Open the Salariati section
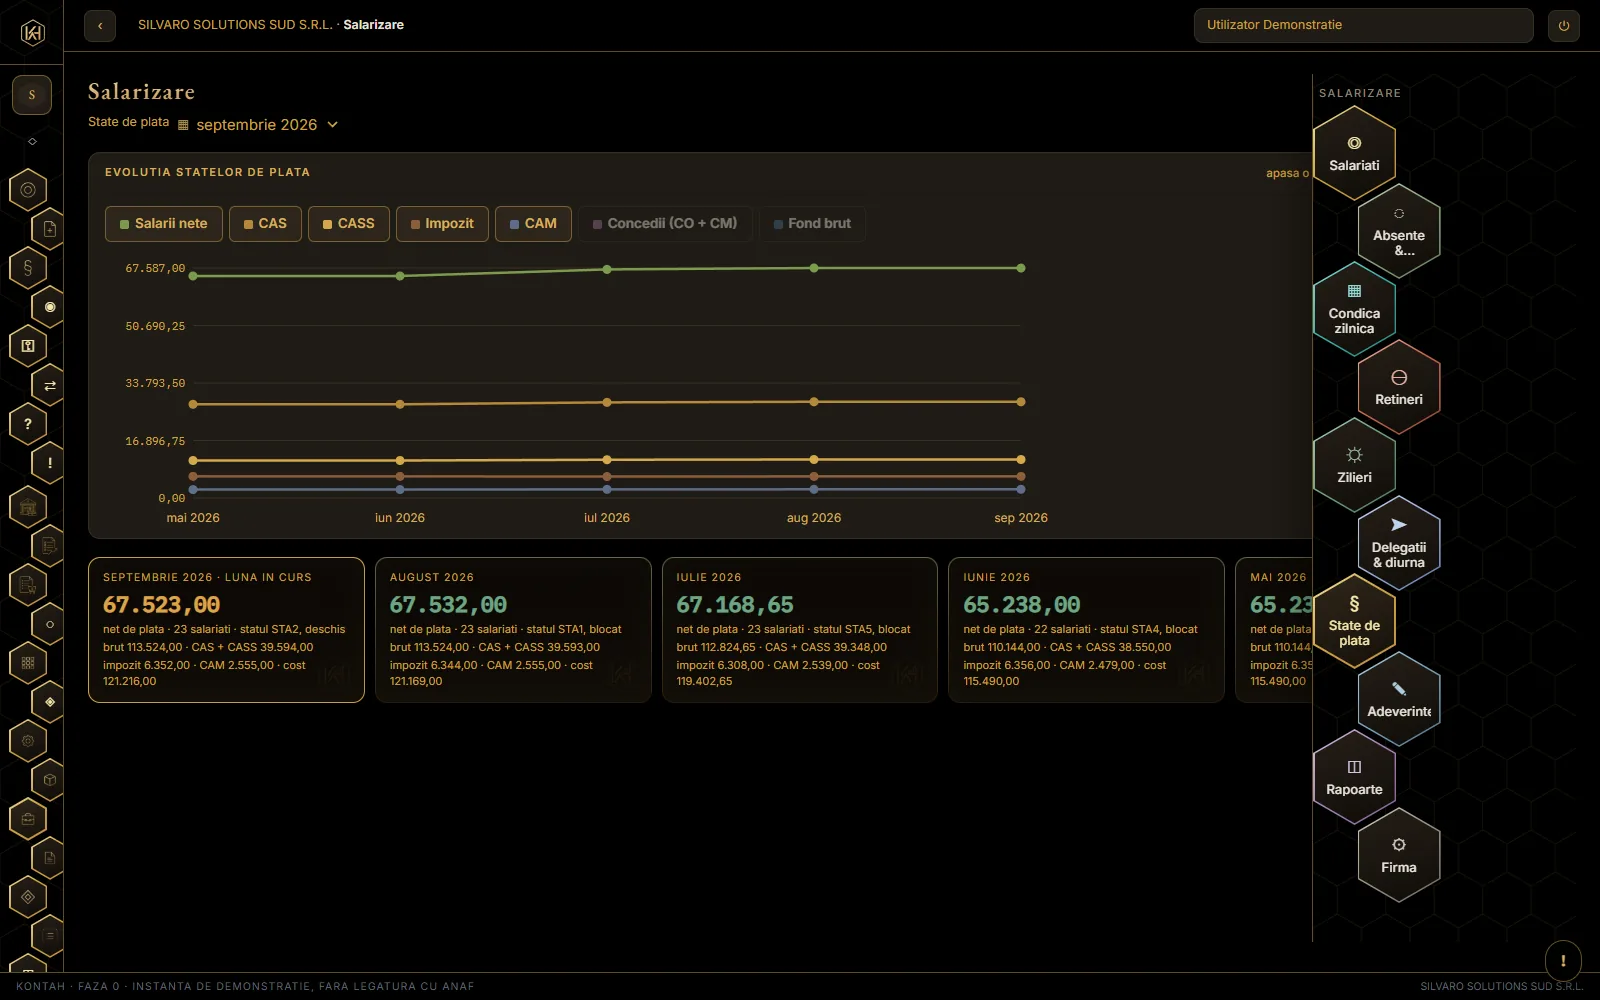This screenshot has height=1000, width=1600. pyautogui.click(x=1354, y=154)
